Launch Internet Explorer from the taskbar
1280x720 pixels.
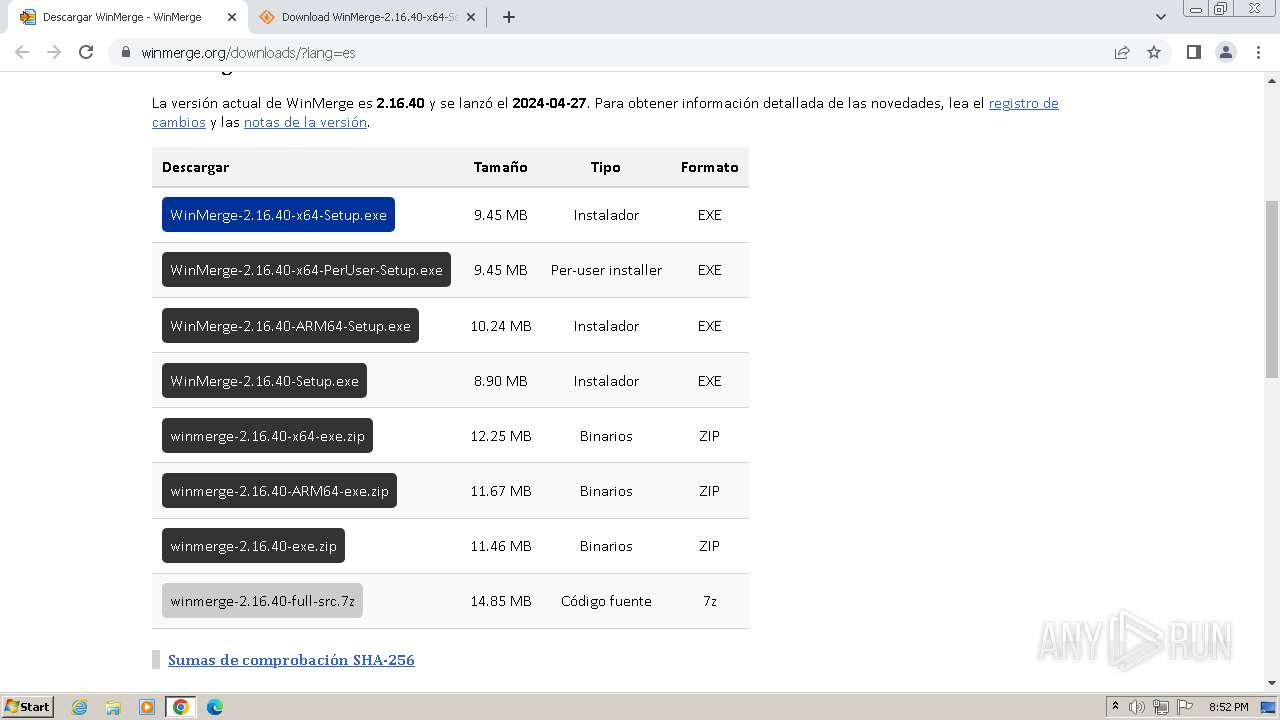[79, 707]
